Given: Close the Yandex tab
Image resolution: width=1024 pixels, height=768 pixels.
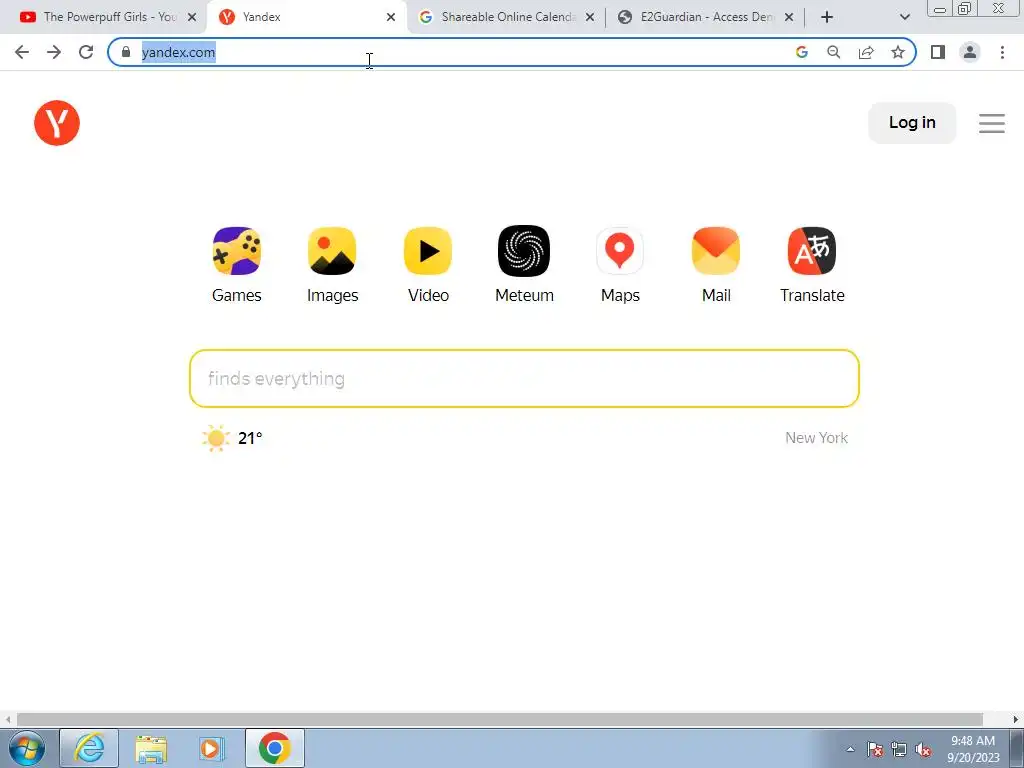Looking at the screenshot, I should pos(391,17).
